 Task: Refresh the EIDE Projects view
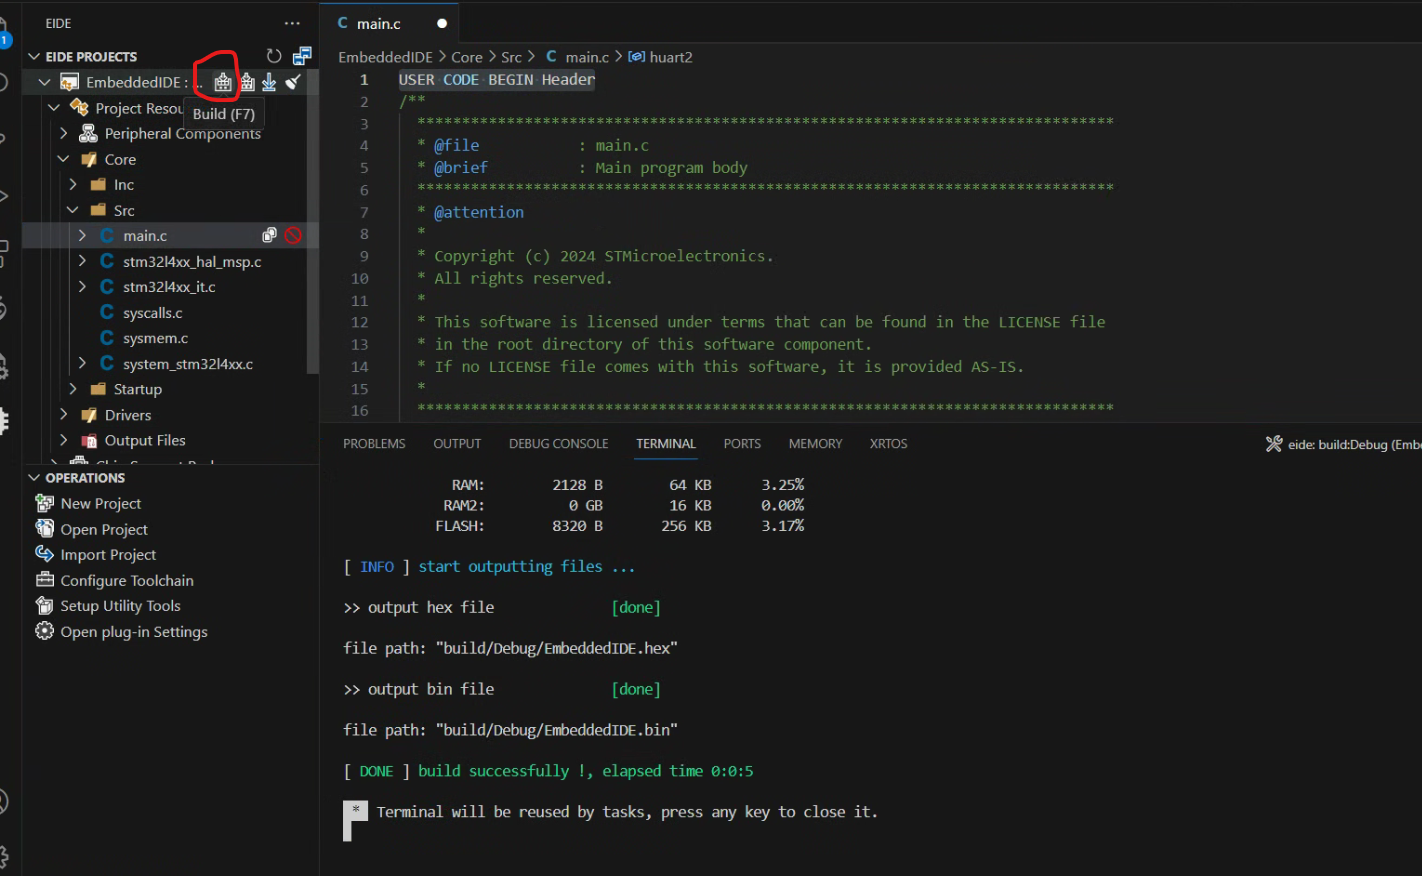tap(274, 56)
